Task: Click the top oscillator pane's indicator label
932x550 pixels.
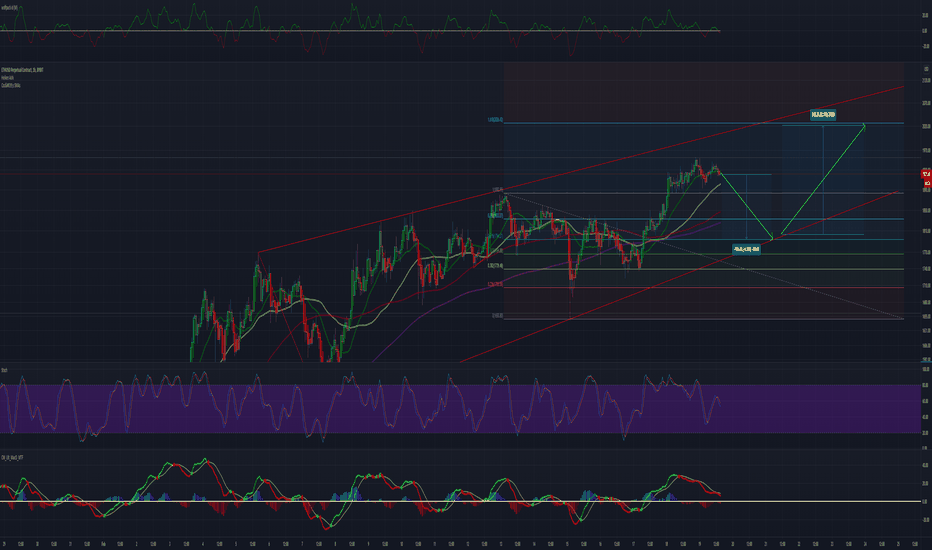Action: [9, 8]
